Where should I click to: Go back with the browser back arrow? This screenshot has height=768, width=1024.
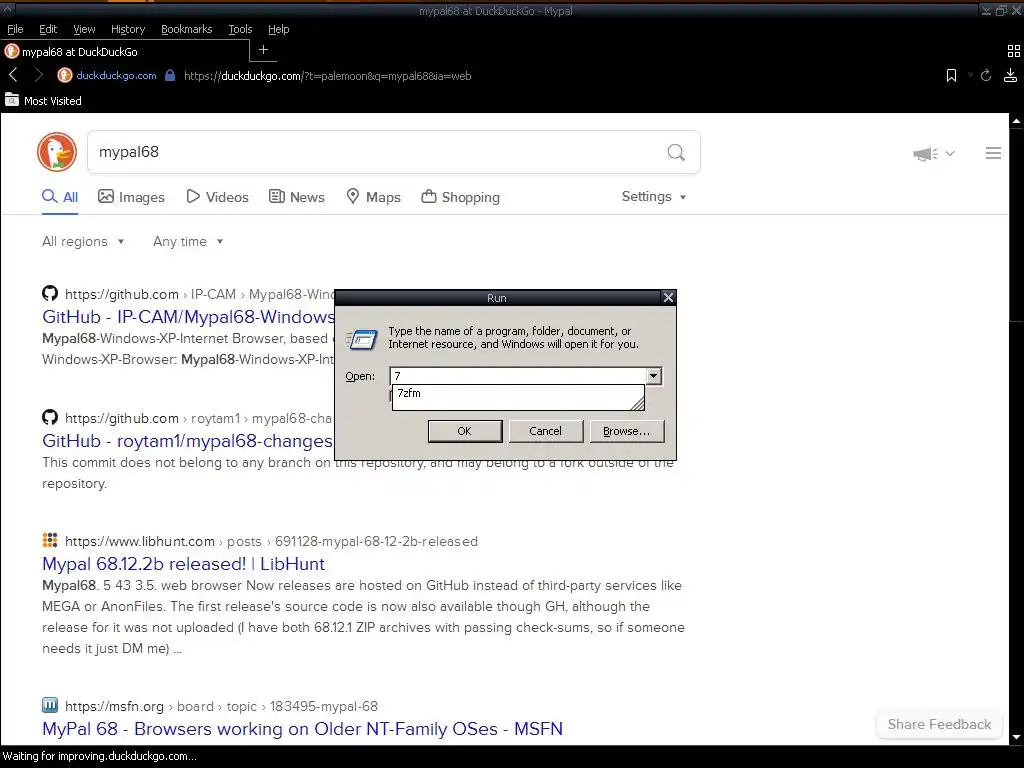(13, 75)
